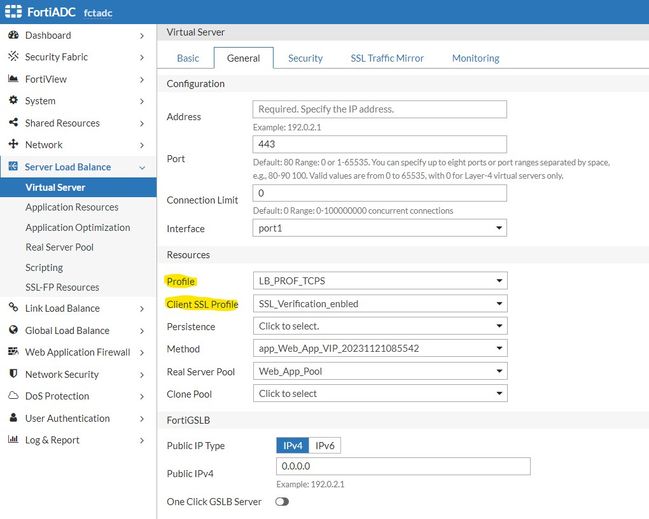Select IPv4 for Public IP Type

(x=293, y=445)
